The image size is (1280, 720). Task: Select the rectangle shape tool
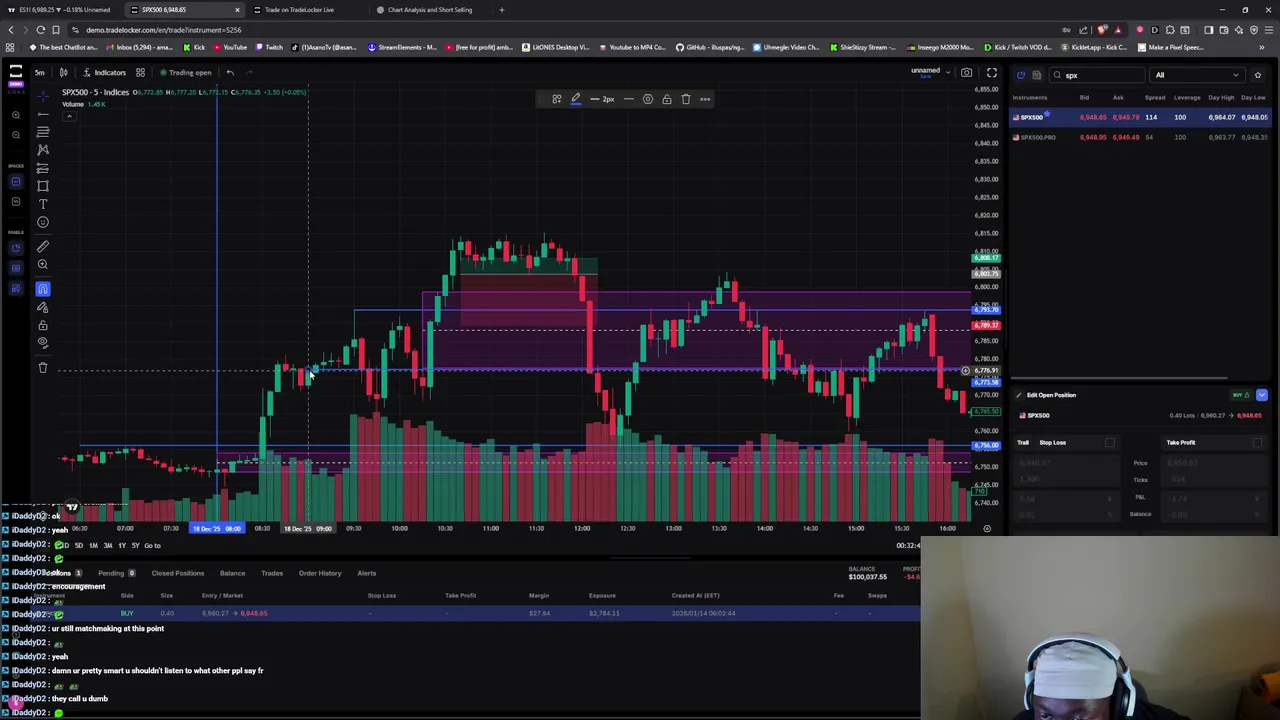43,186
